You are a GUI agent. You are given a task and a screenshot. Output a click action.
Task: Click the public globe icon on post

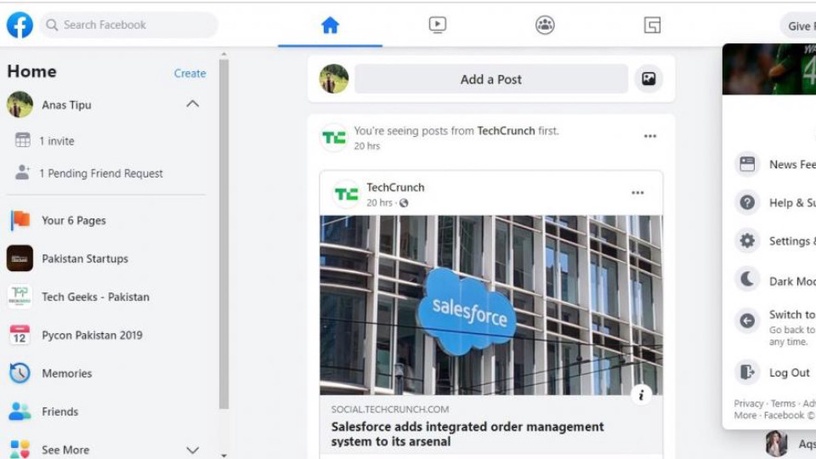point(404,203)
